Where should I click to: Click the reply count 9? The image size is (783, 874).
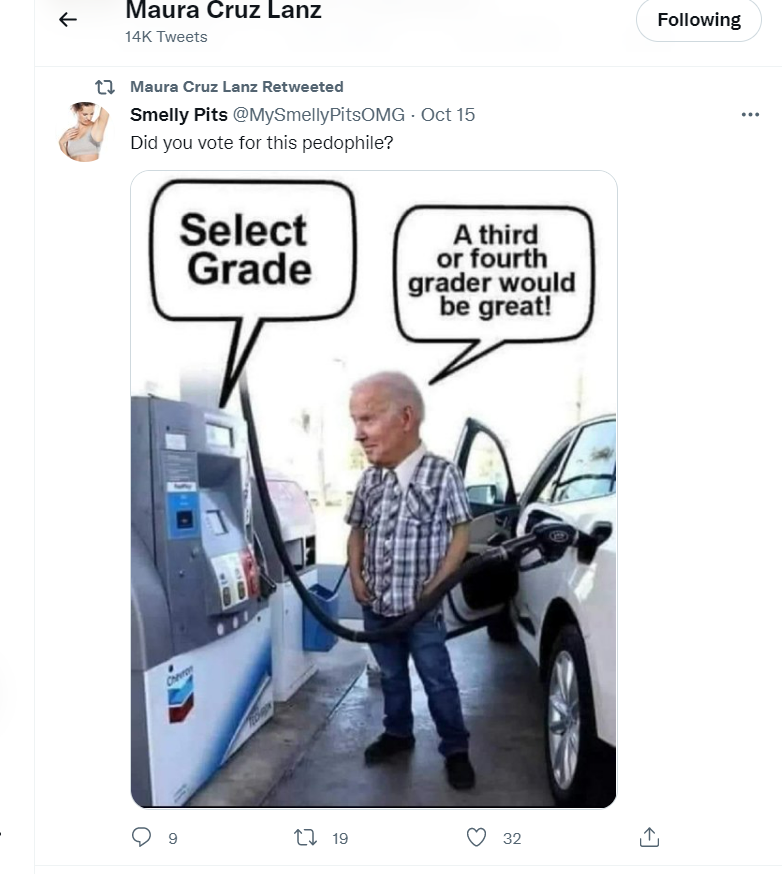point(173,839)
